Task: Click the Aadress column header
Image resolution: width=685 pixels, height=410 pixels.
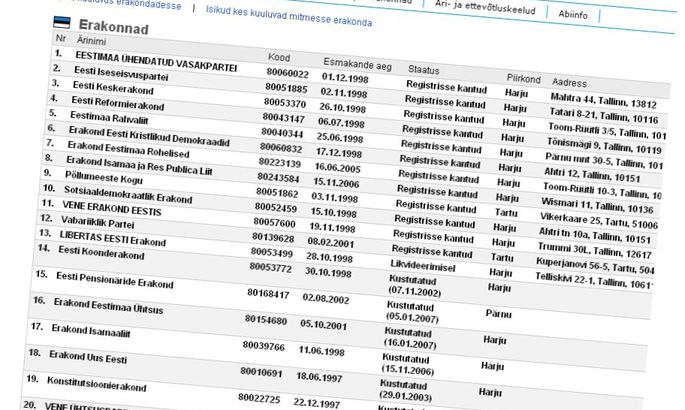Action: pyautogui.click(x=569, y=83)
